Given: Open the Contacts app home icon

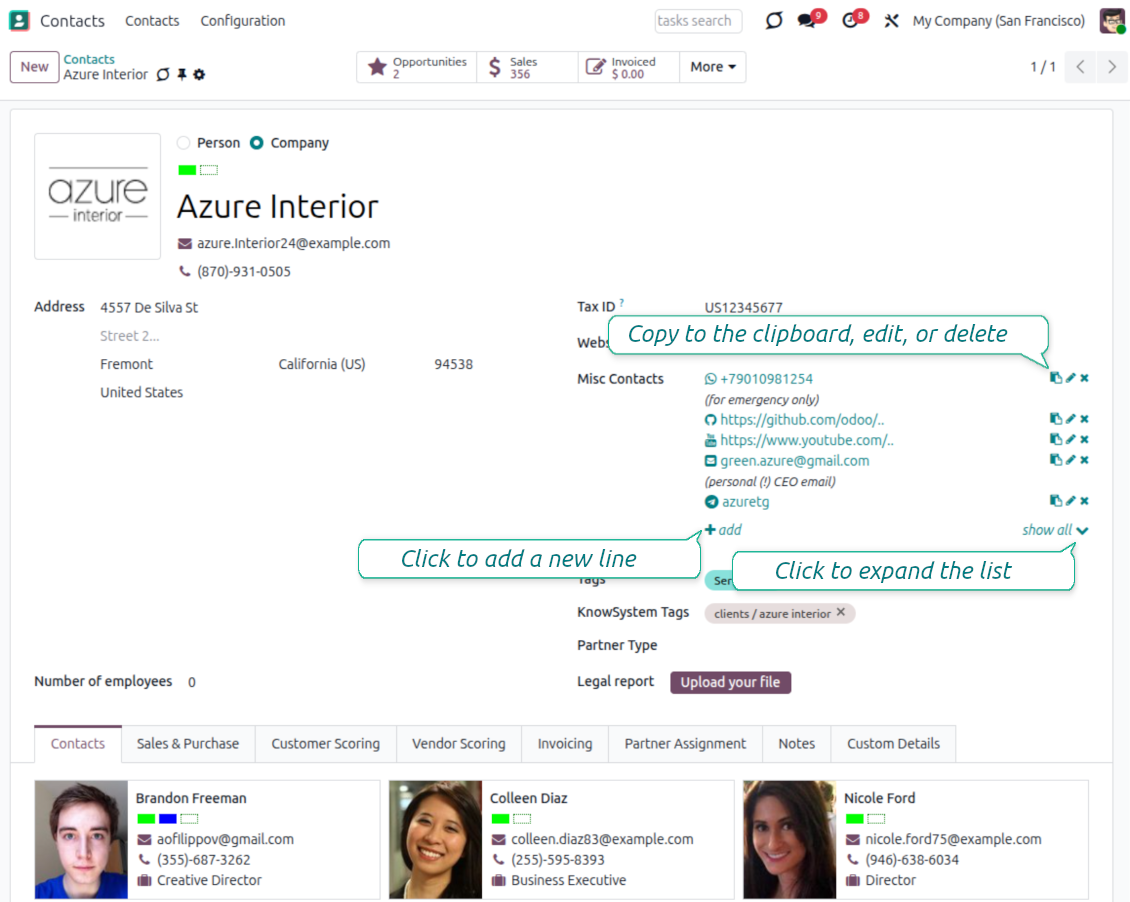Looking at the screenshot, I should [x=19, y=20].
